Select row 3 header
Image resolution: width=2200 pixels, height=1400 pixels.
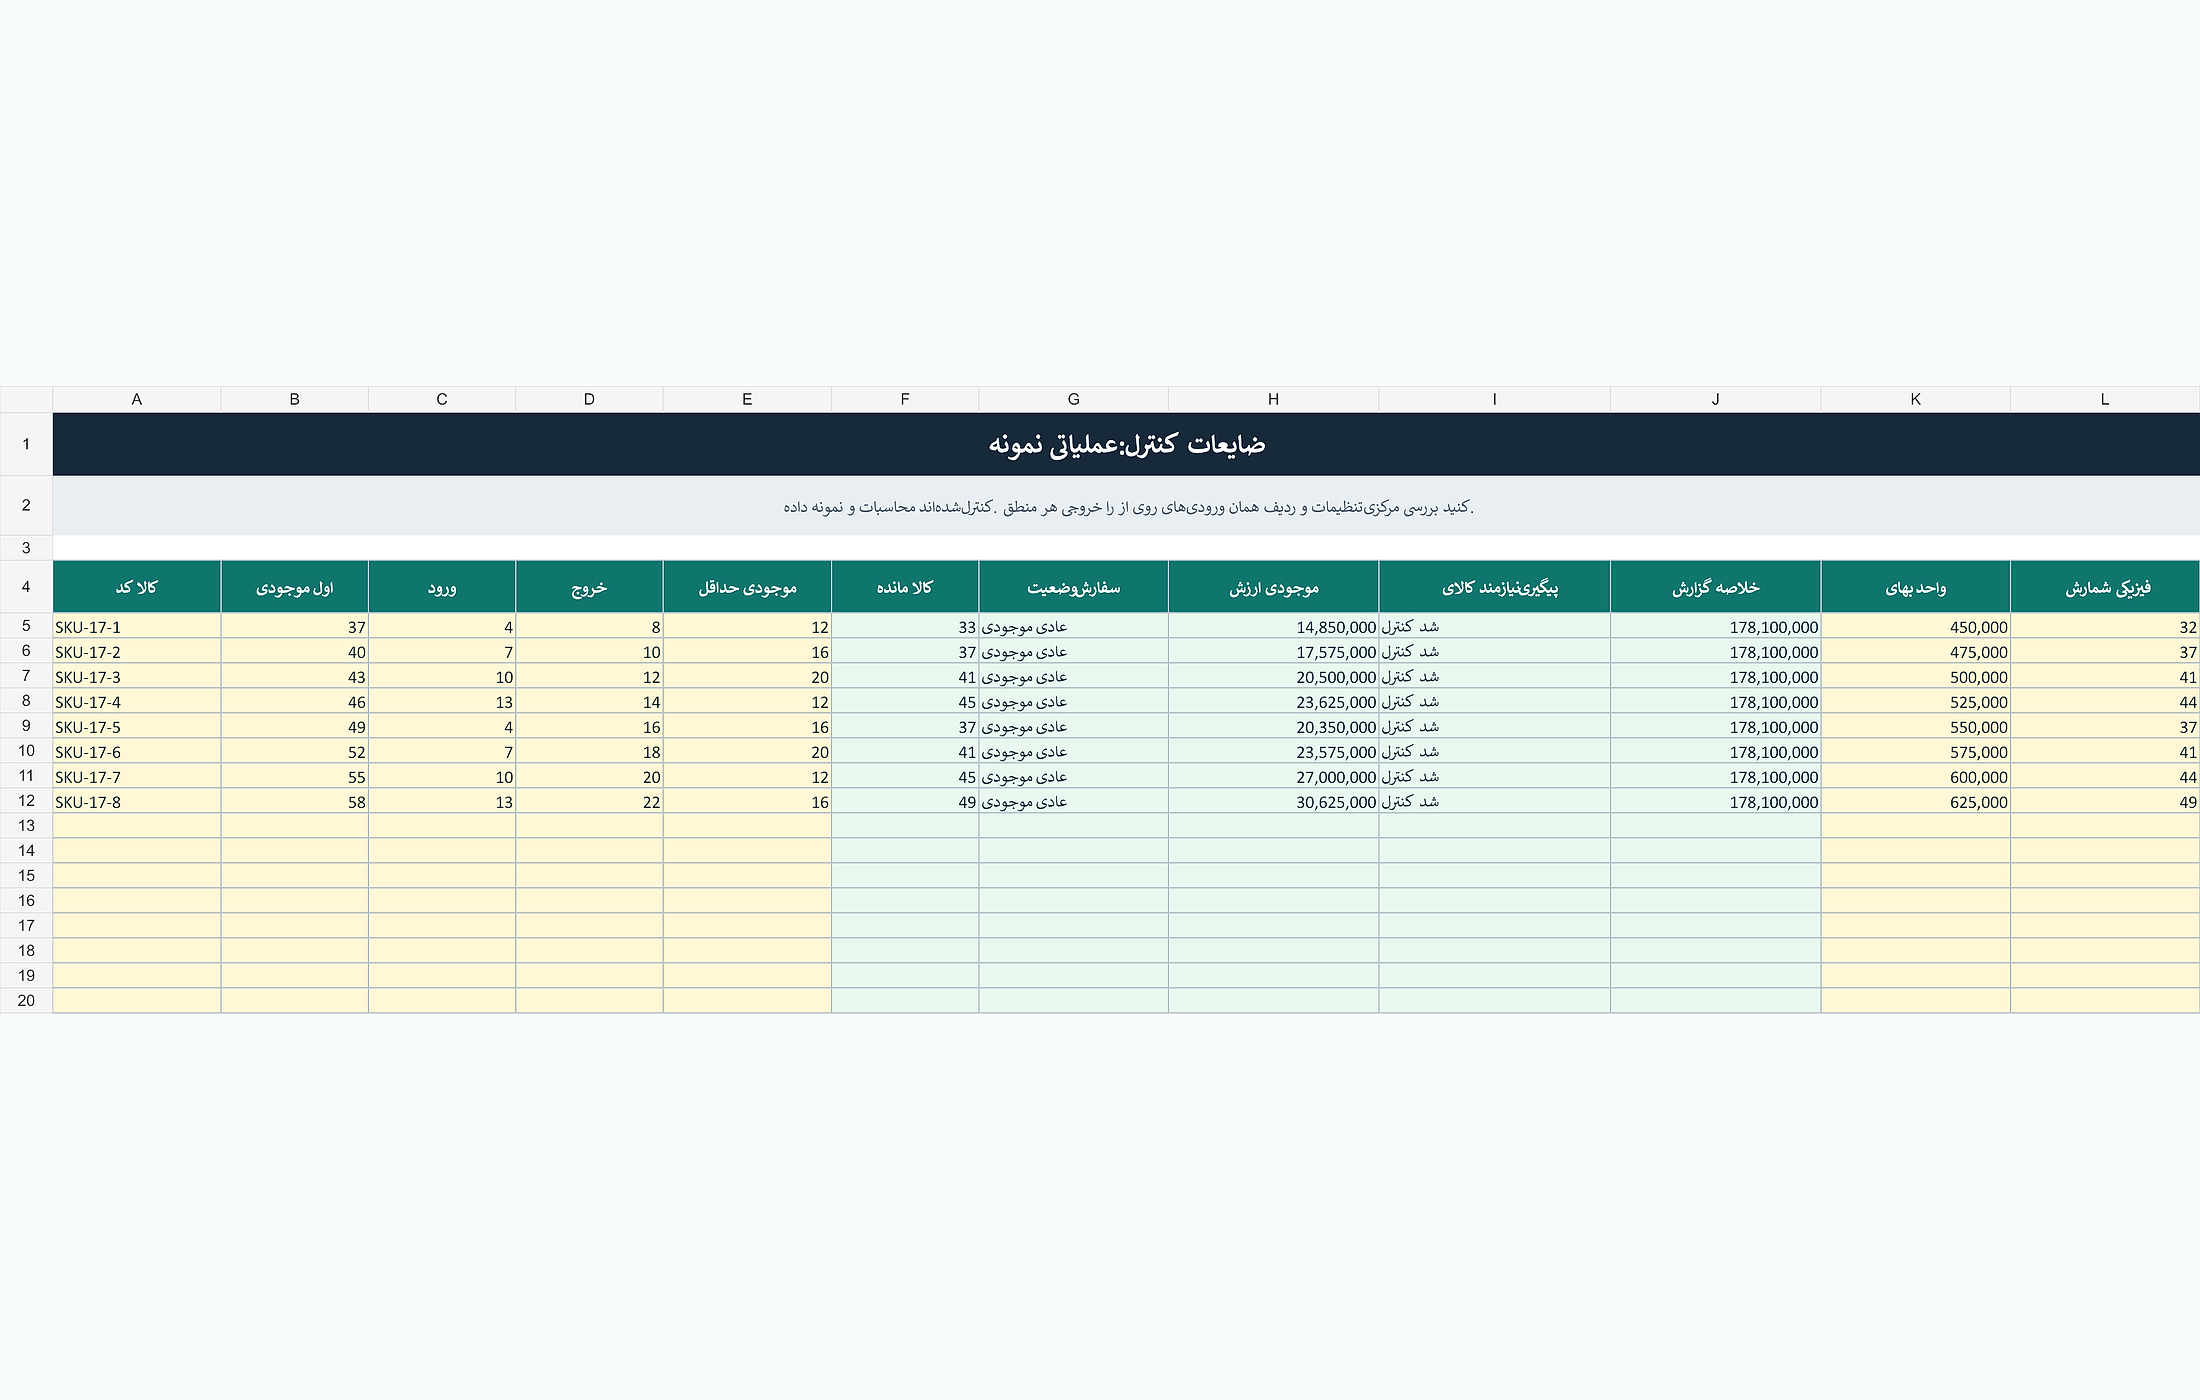pos(26,548)
